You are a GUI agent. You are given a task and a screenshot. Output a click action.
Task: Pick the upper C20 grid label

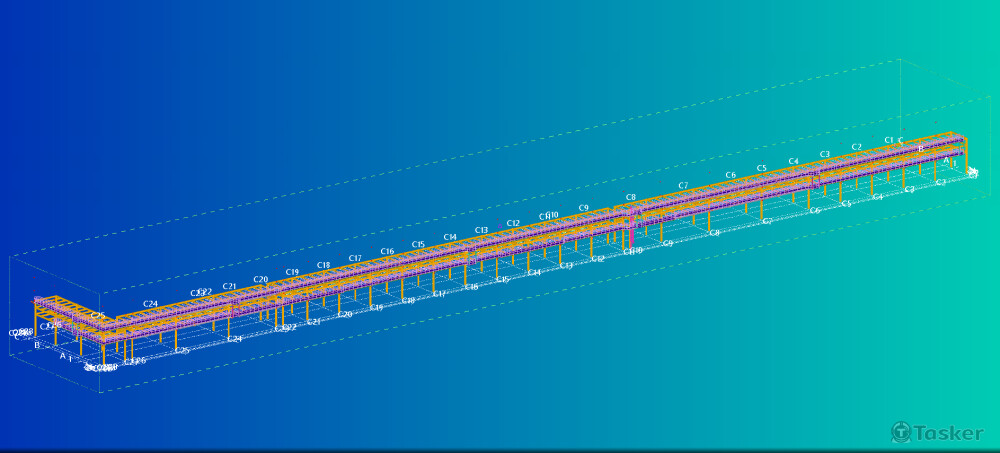click(260, 280)
